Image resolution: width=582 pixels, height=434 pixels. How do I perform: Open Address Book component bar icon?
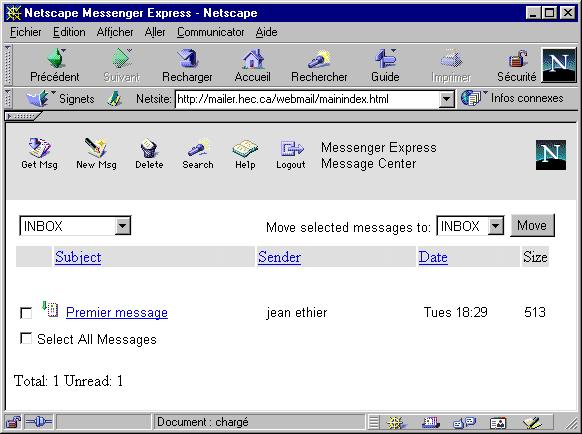[x=498, y=423]
